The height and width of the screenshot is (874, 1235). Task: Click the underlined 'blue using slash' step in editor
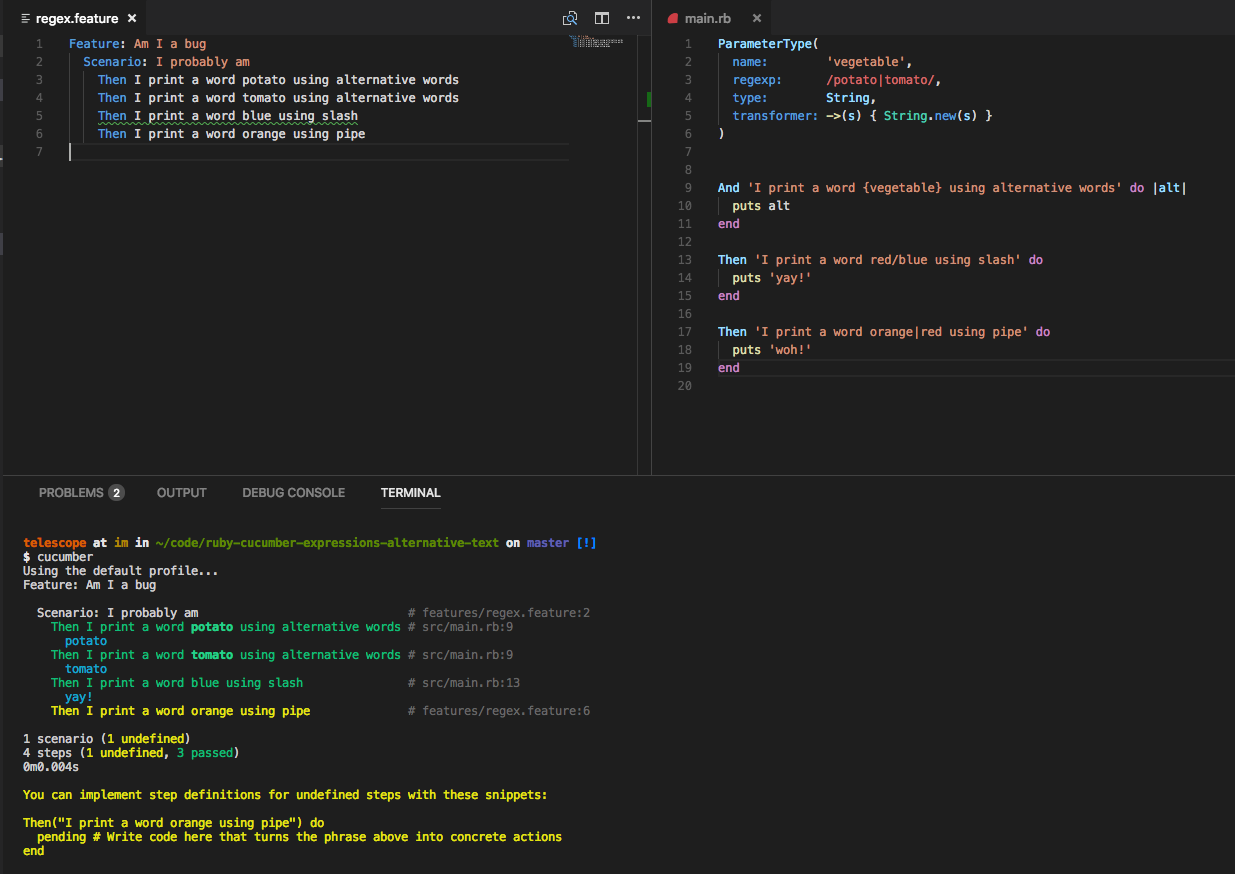(228, 116)
